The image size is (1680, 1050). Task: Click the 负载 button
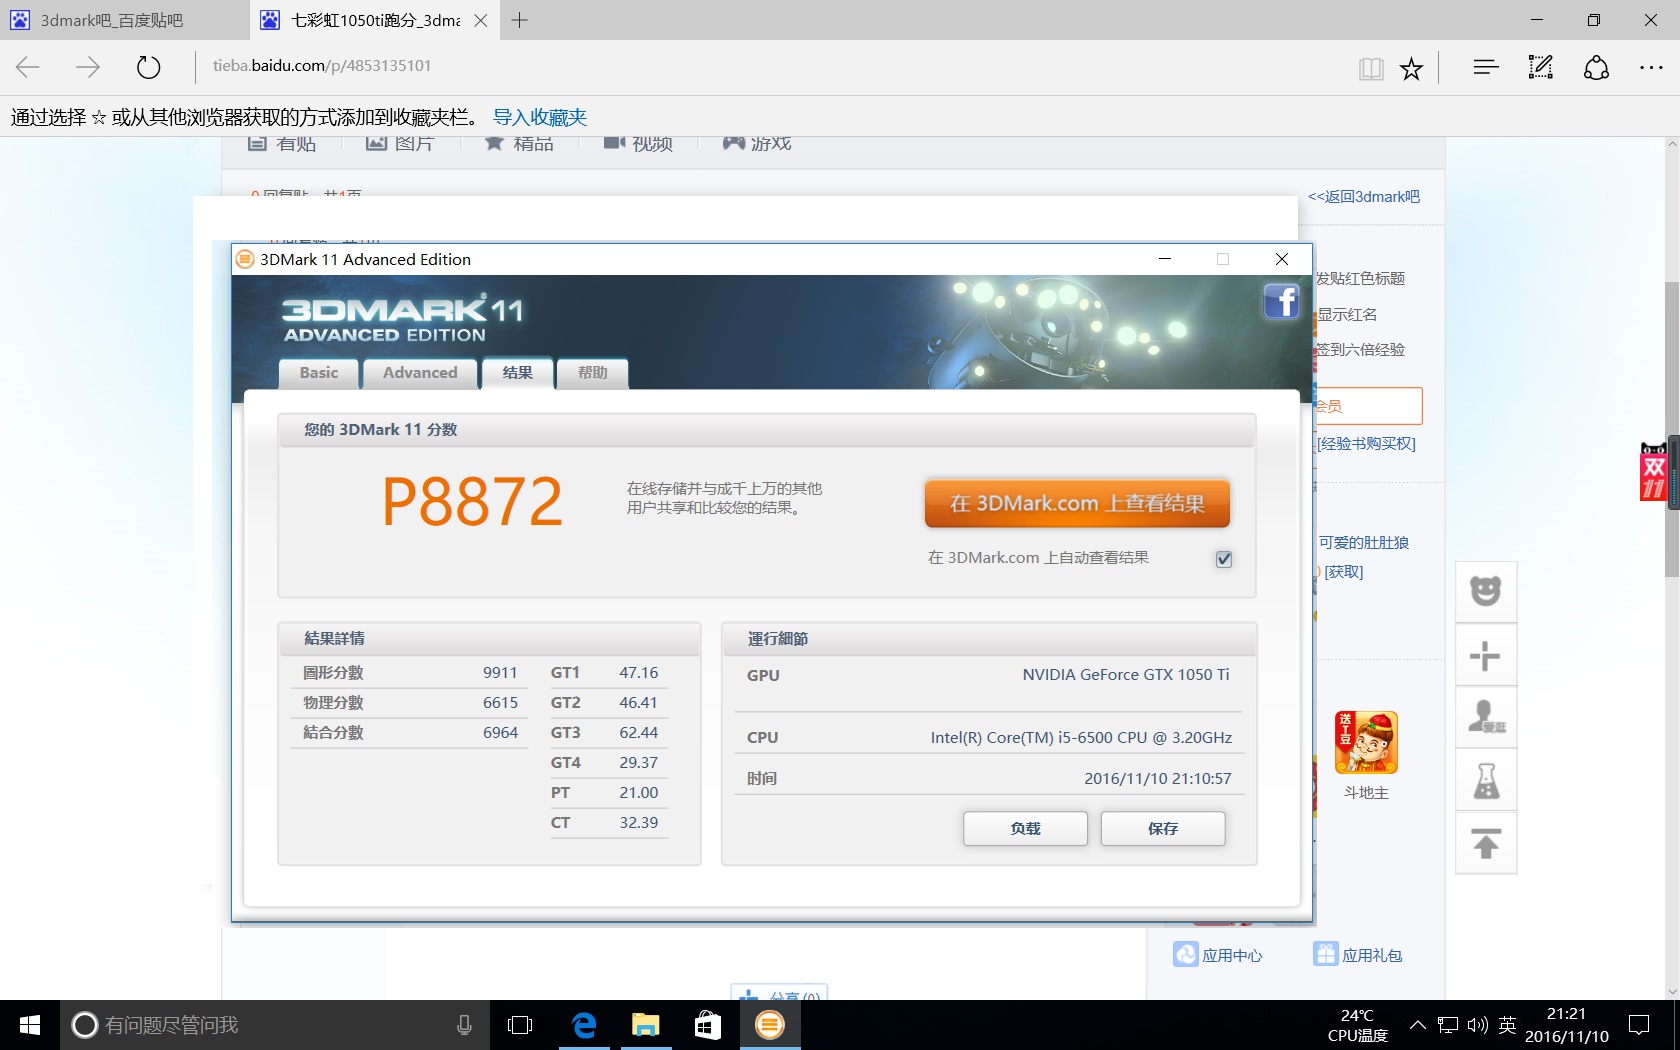click(x=1025, y=829)
